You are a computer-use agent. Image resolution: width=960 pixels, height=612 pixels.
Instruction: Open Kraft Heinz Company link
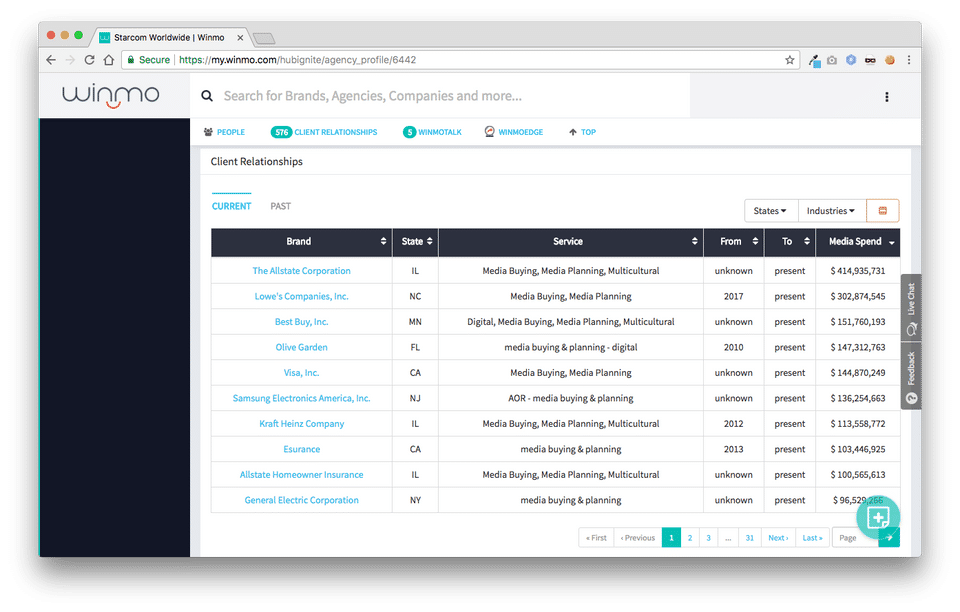pos(301,424)
